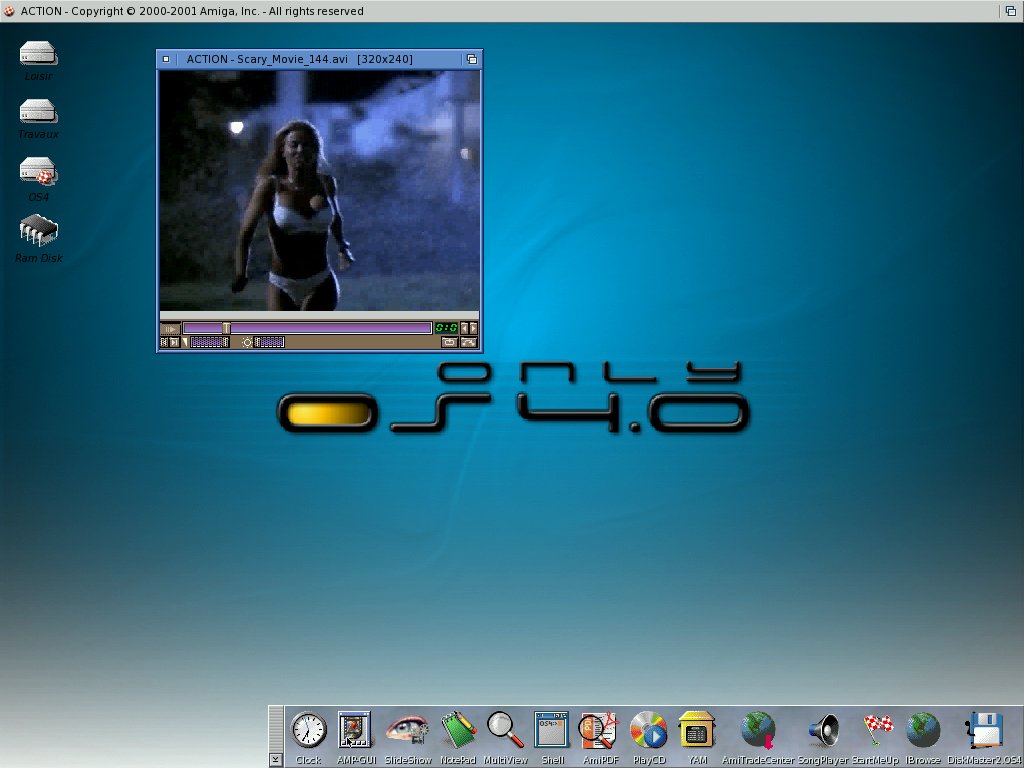The image size is (1024, 768).
Task: Toggle the button right of loop button
Action: [x=469, y=342]
